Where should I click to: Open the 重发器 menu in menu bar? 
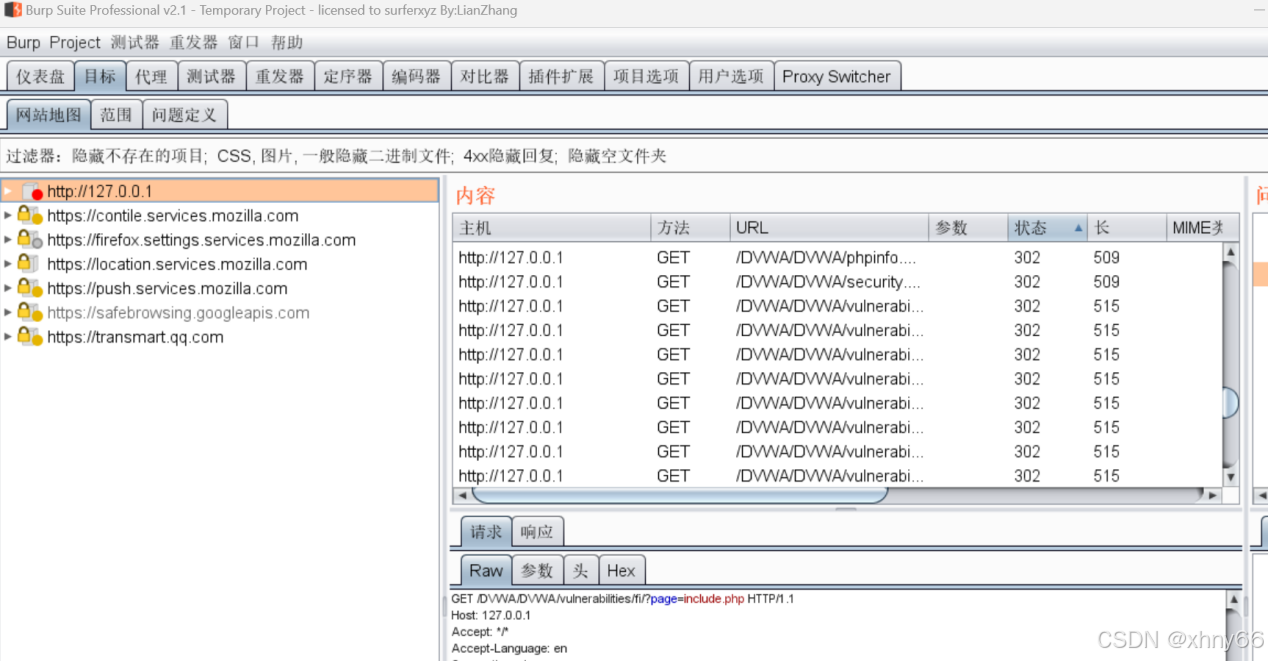[x=194, y=42]
